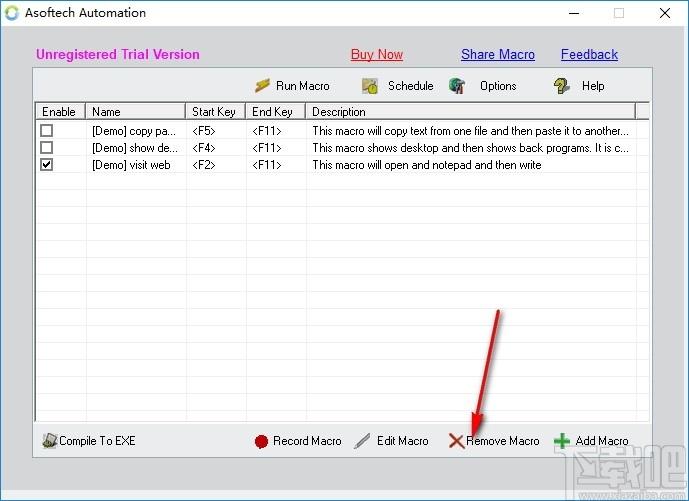Sort by the Description column header
Viewport: 689px width, 501px height.
pos(471,112)
